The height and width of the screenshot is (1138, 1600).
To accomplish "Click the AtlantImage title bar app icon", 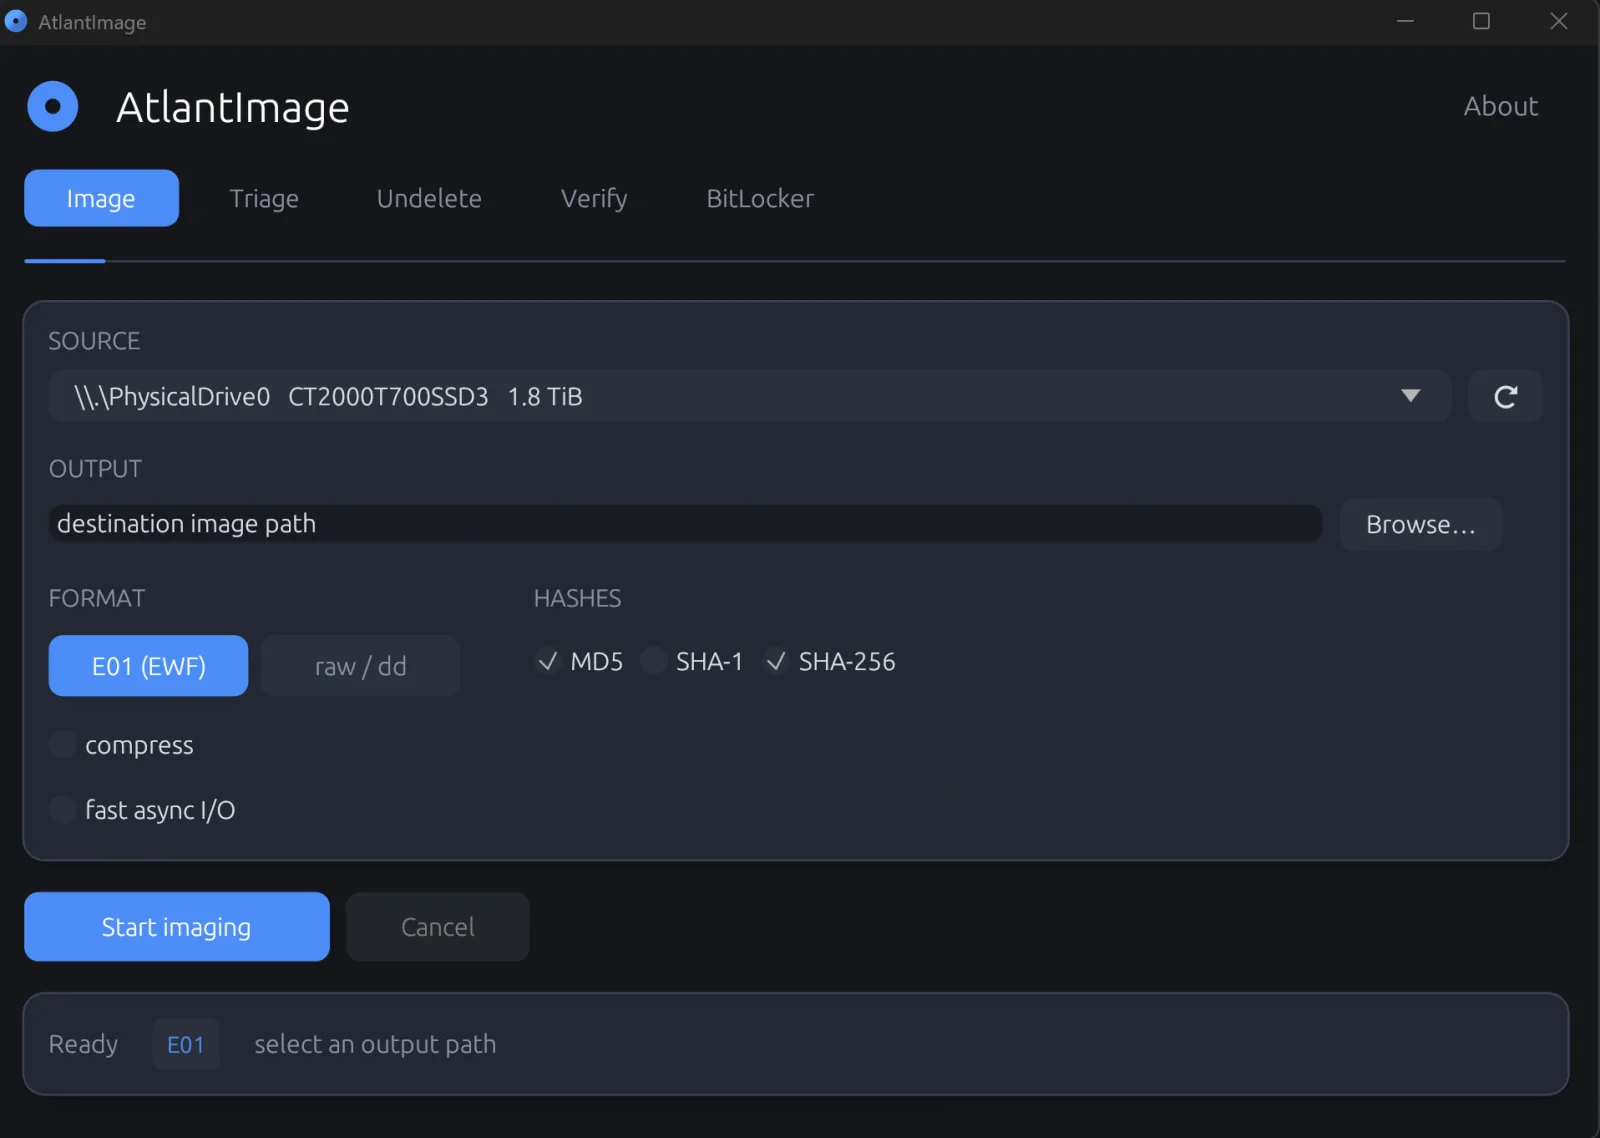I will 16,21.
